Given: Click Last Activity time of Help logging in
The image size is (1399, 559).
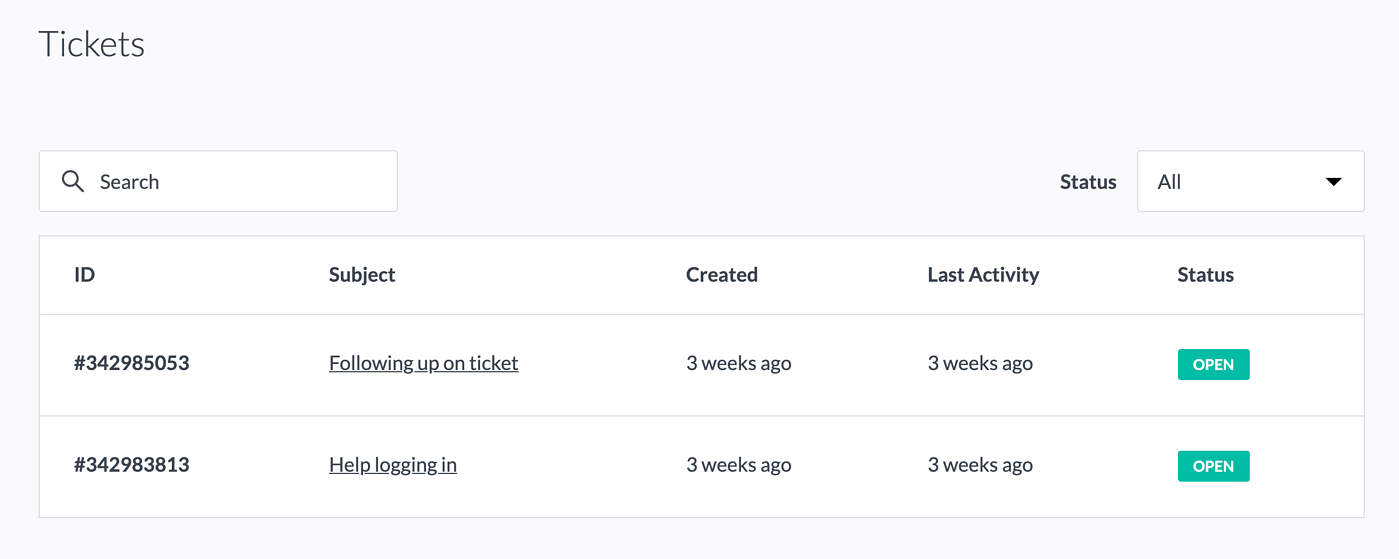Looking at the screenshot, I should point(980,465).
